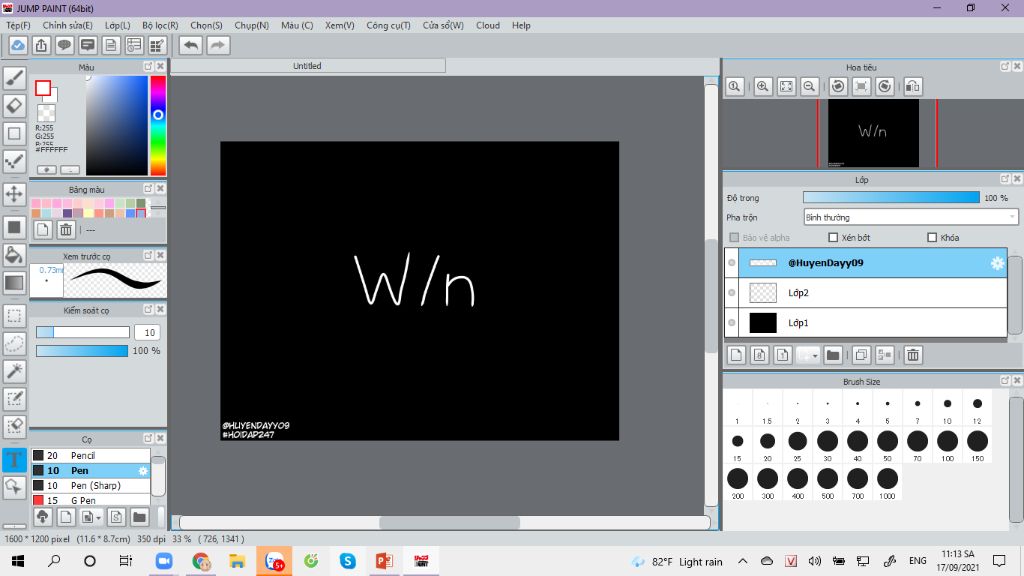Select the Eraser tool

(x=14, y=106)
